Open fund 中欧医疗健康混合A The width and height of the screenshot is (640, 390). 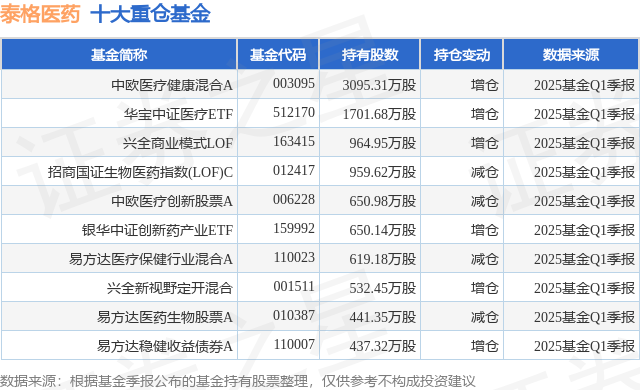click(172, 85)
